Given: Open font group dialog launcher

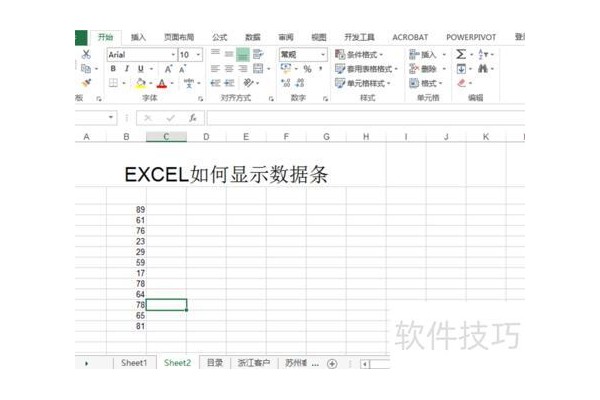Looking at the screenshot, I should (201, 99).
